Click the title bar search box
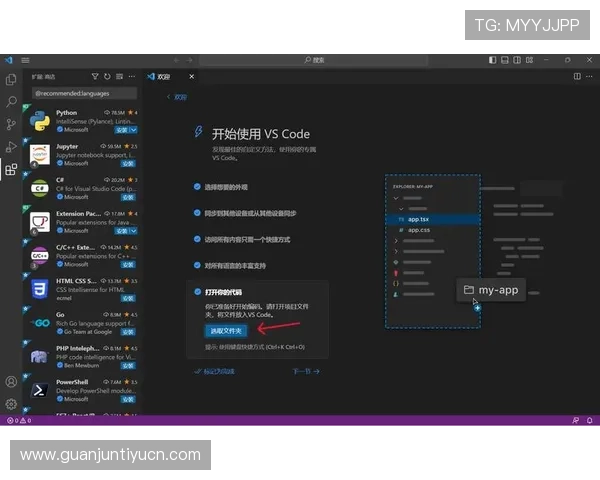This screenshot has width=600, height=480. coord(313,60)
